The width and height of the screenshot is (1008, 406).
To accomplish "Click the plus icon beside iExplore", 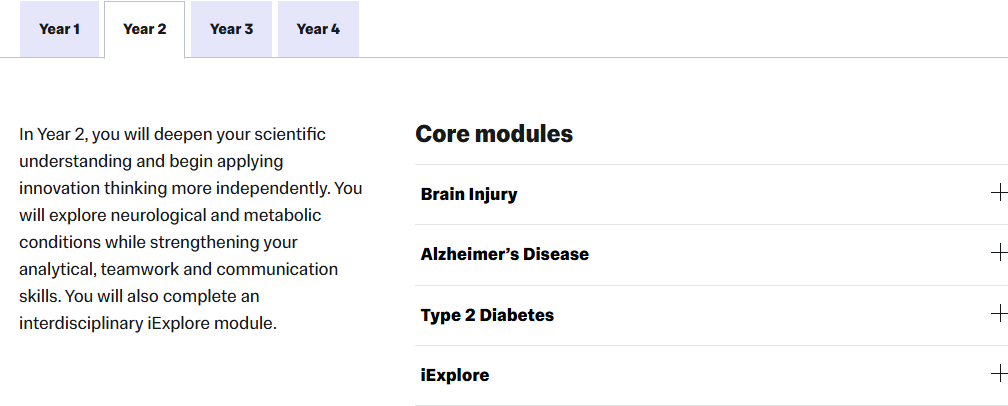I will pos(998,375).
